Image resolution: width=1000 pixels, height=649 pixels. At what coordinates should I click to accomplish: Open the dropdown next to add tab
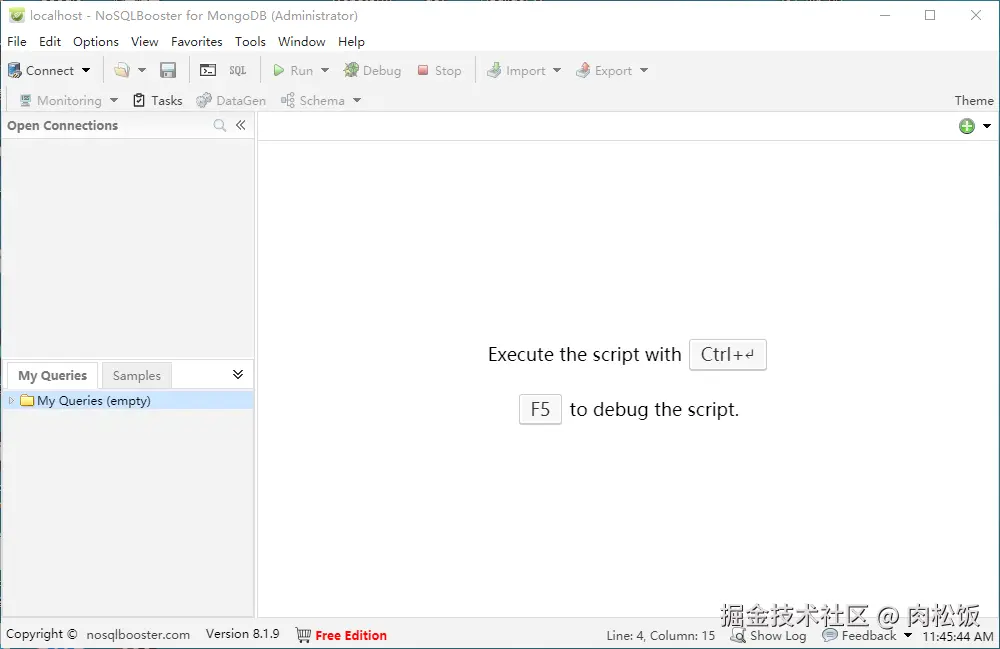987,126
